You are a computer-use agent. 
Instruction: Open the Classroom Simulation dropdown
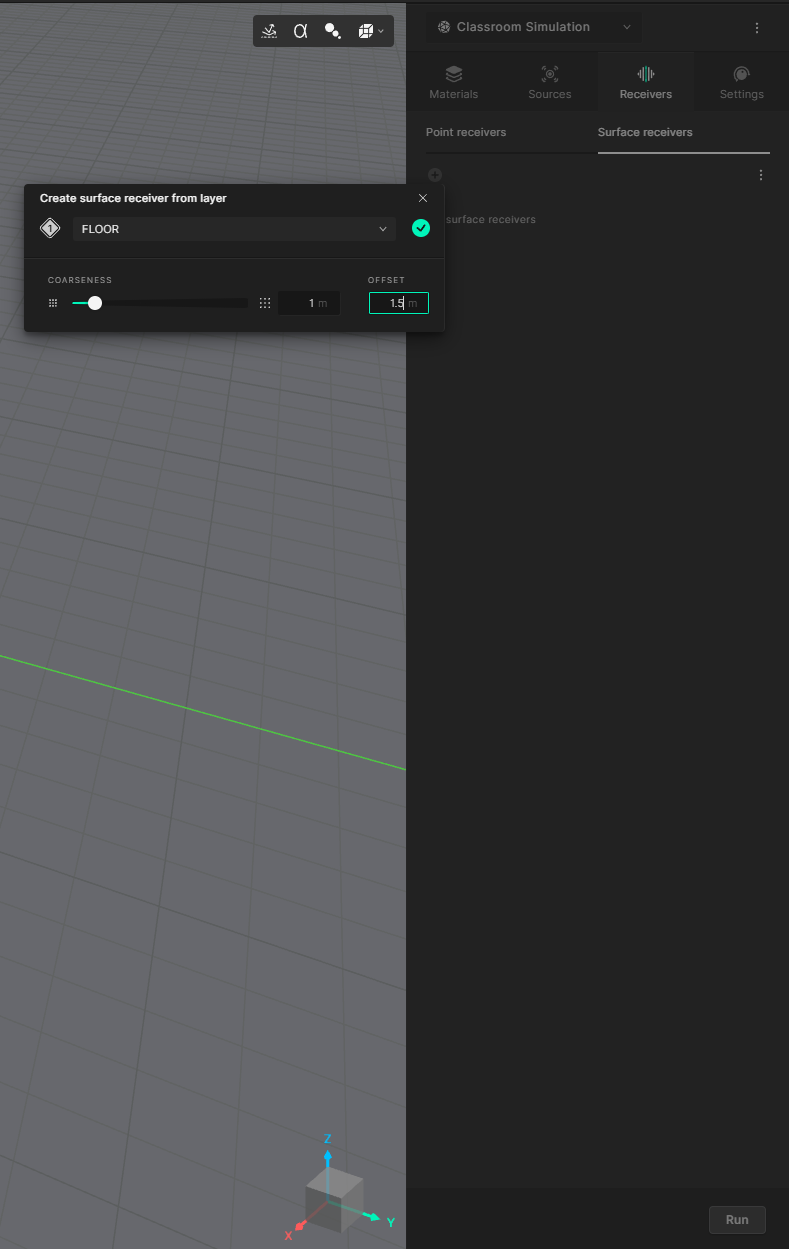534,27
